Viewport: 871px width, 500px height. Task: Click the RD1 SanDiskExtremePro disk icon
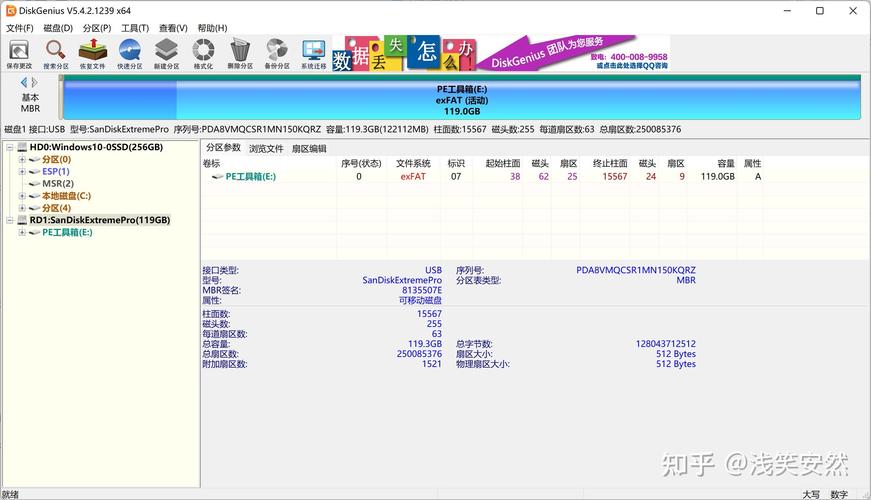click(x=22, y=220)
